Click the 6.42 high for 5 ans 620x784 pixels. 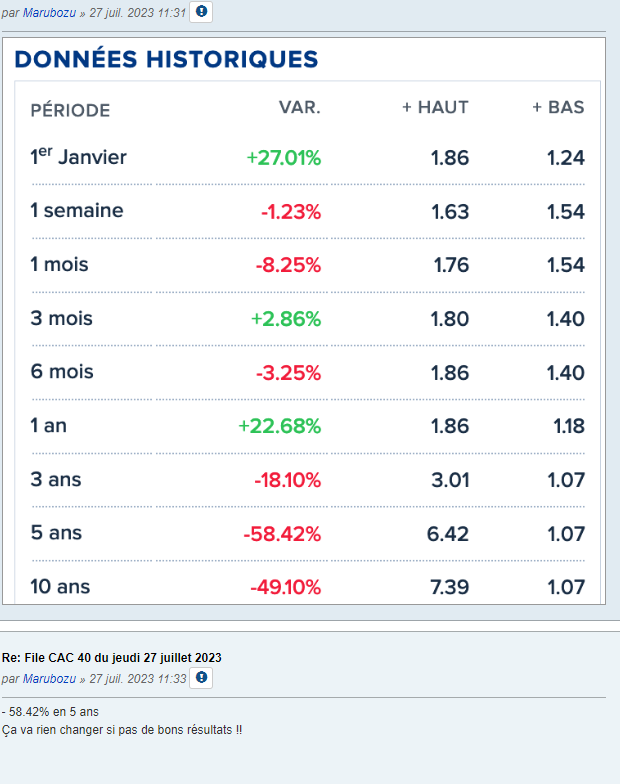point(448,534)
